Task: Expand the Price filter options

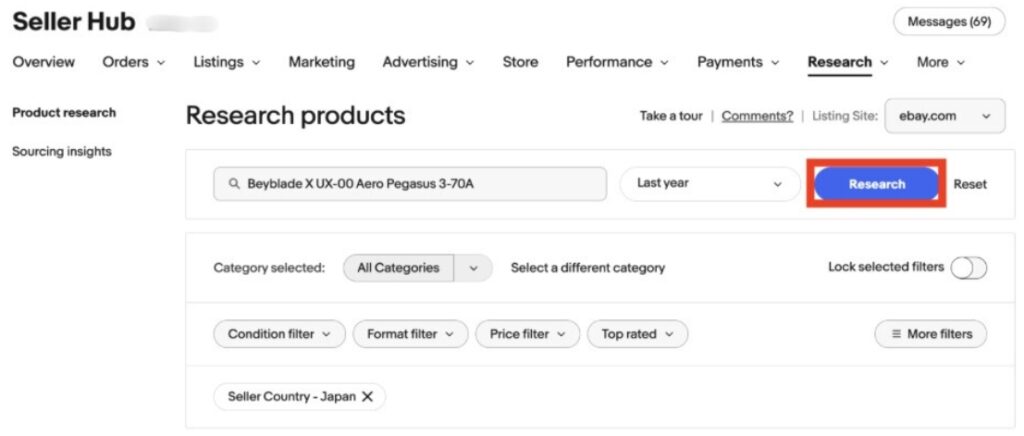Action: (527, 334)
